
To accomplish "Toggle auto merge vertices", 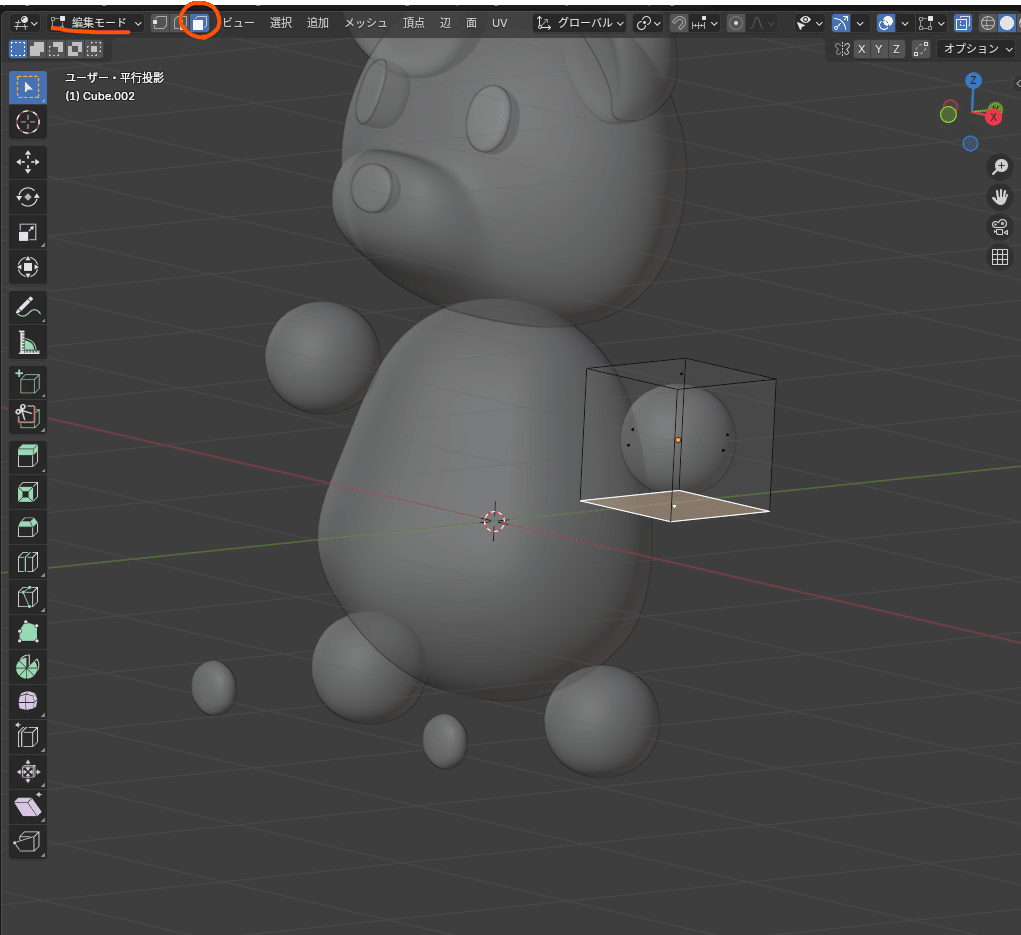I will pos(921,49).
